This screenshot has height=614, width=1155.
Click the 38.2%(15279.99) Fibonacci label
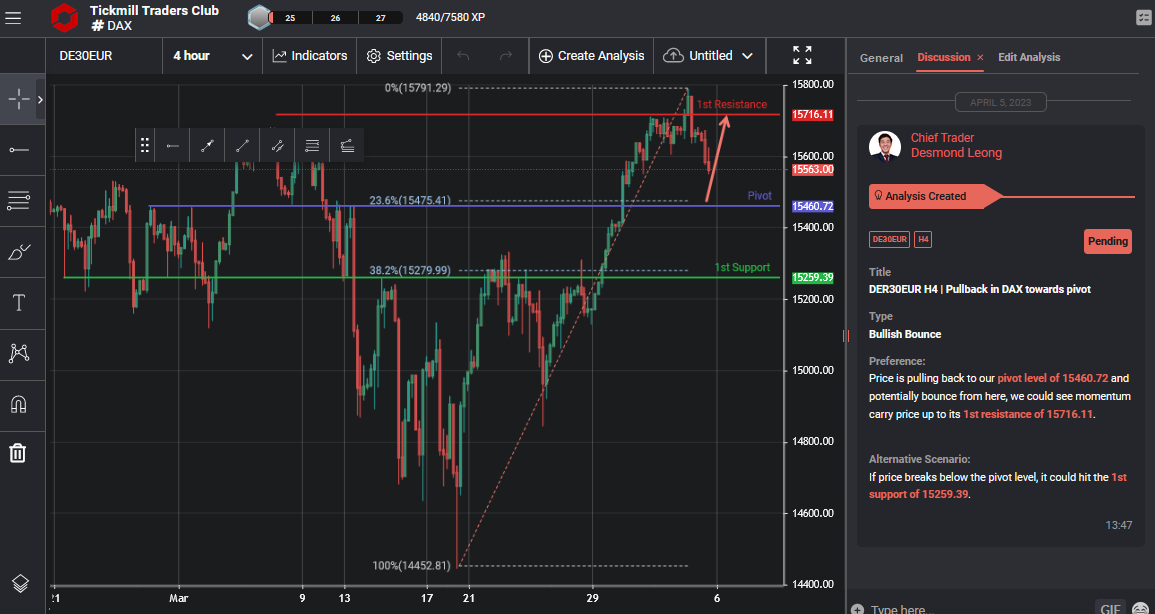pos(410,270)
